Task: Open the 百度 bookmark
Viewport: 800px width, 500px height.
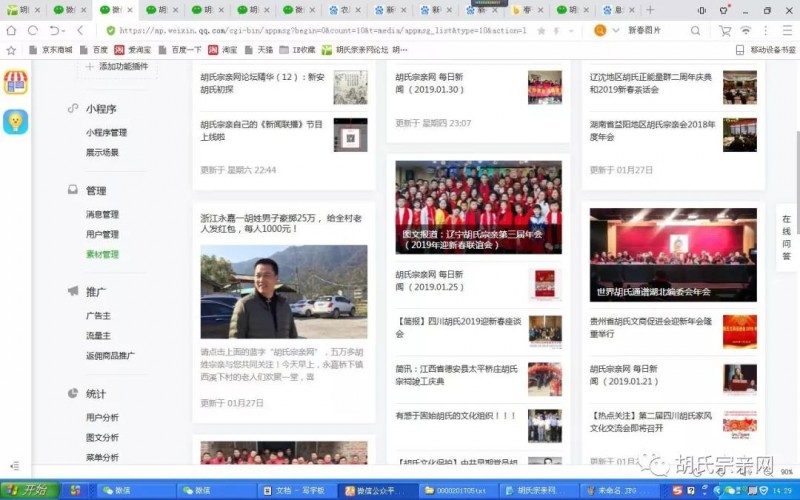Action: (94, 50)
